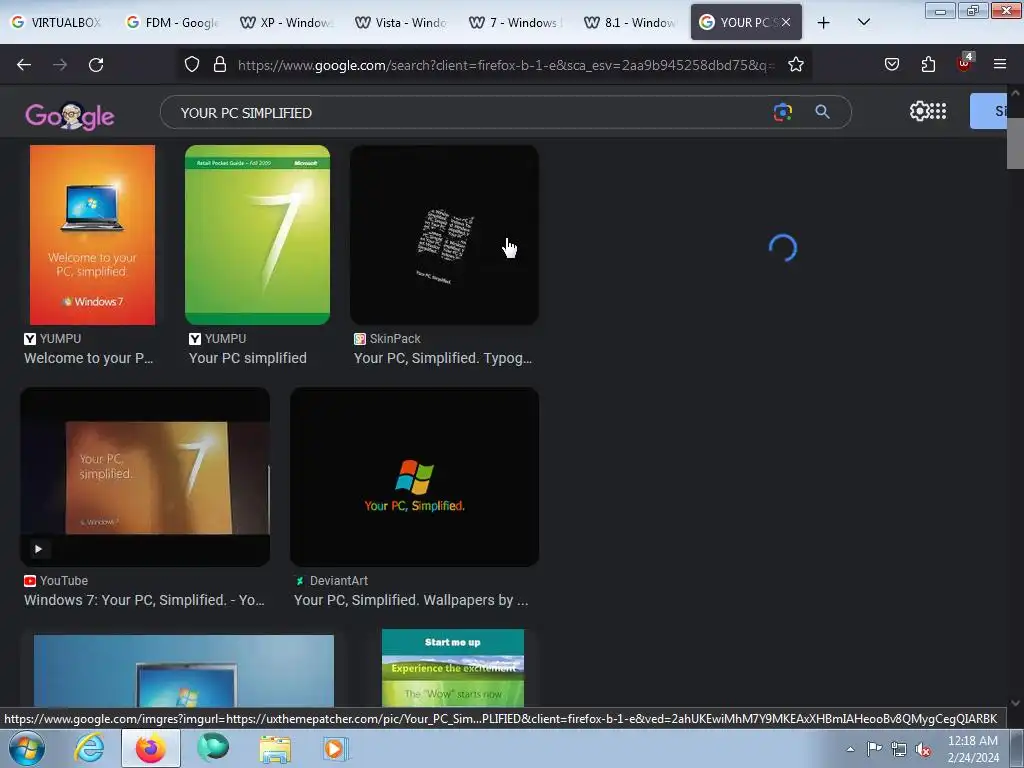The width and height of the screenshot is (1024, 768).
Task: Select the Firefox taskbar button
Action: 151,748
